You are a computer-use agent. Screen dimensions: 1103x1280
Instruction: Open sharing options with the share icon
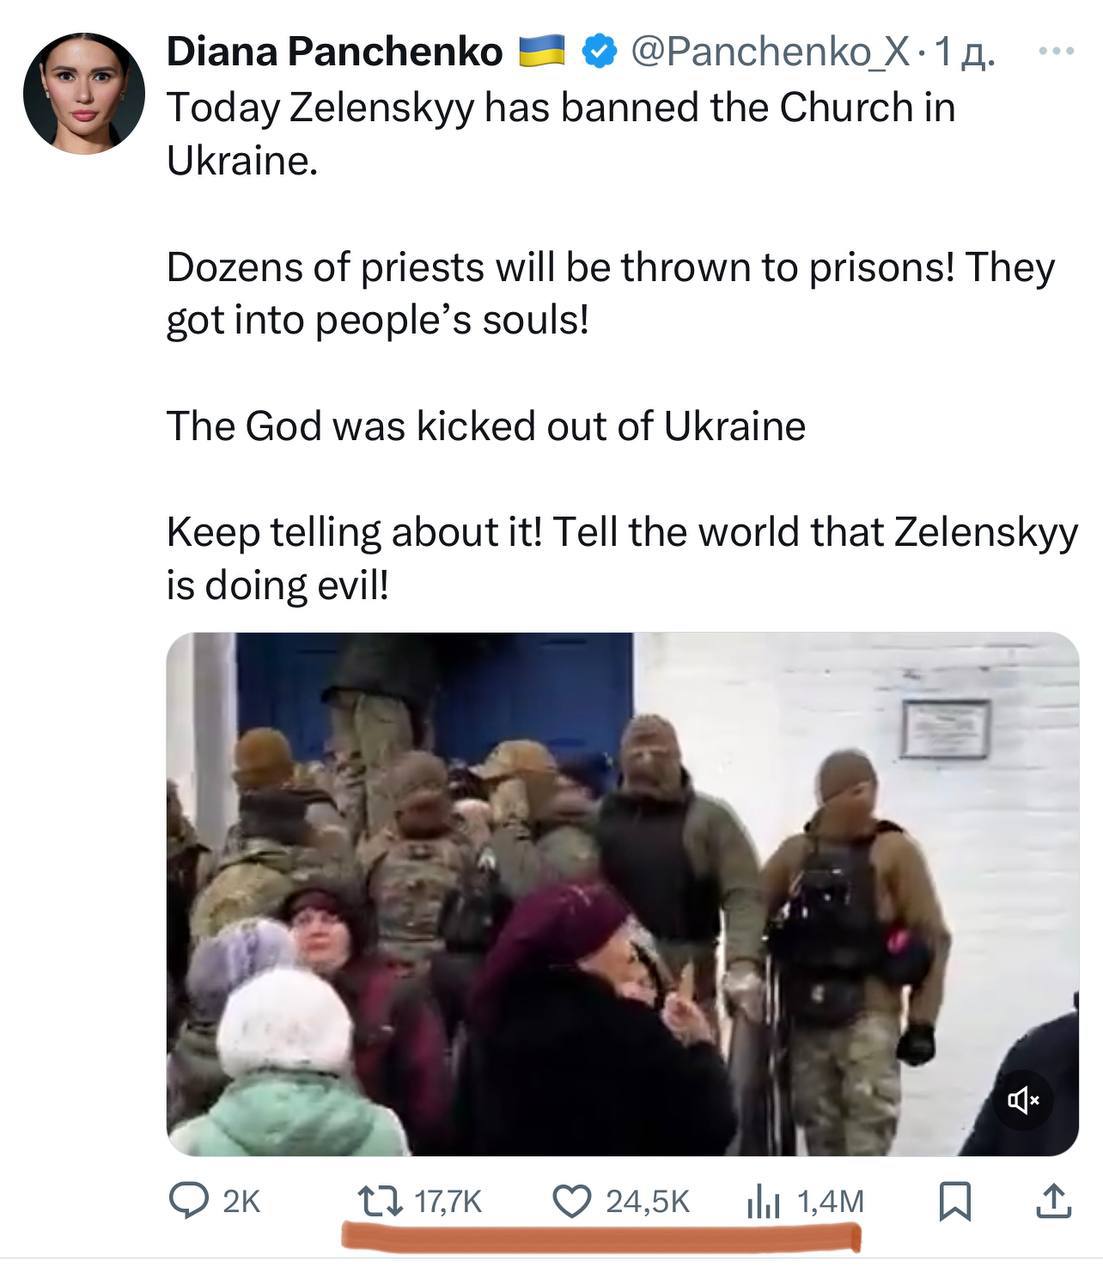(x=1052, y=1202)
